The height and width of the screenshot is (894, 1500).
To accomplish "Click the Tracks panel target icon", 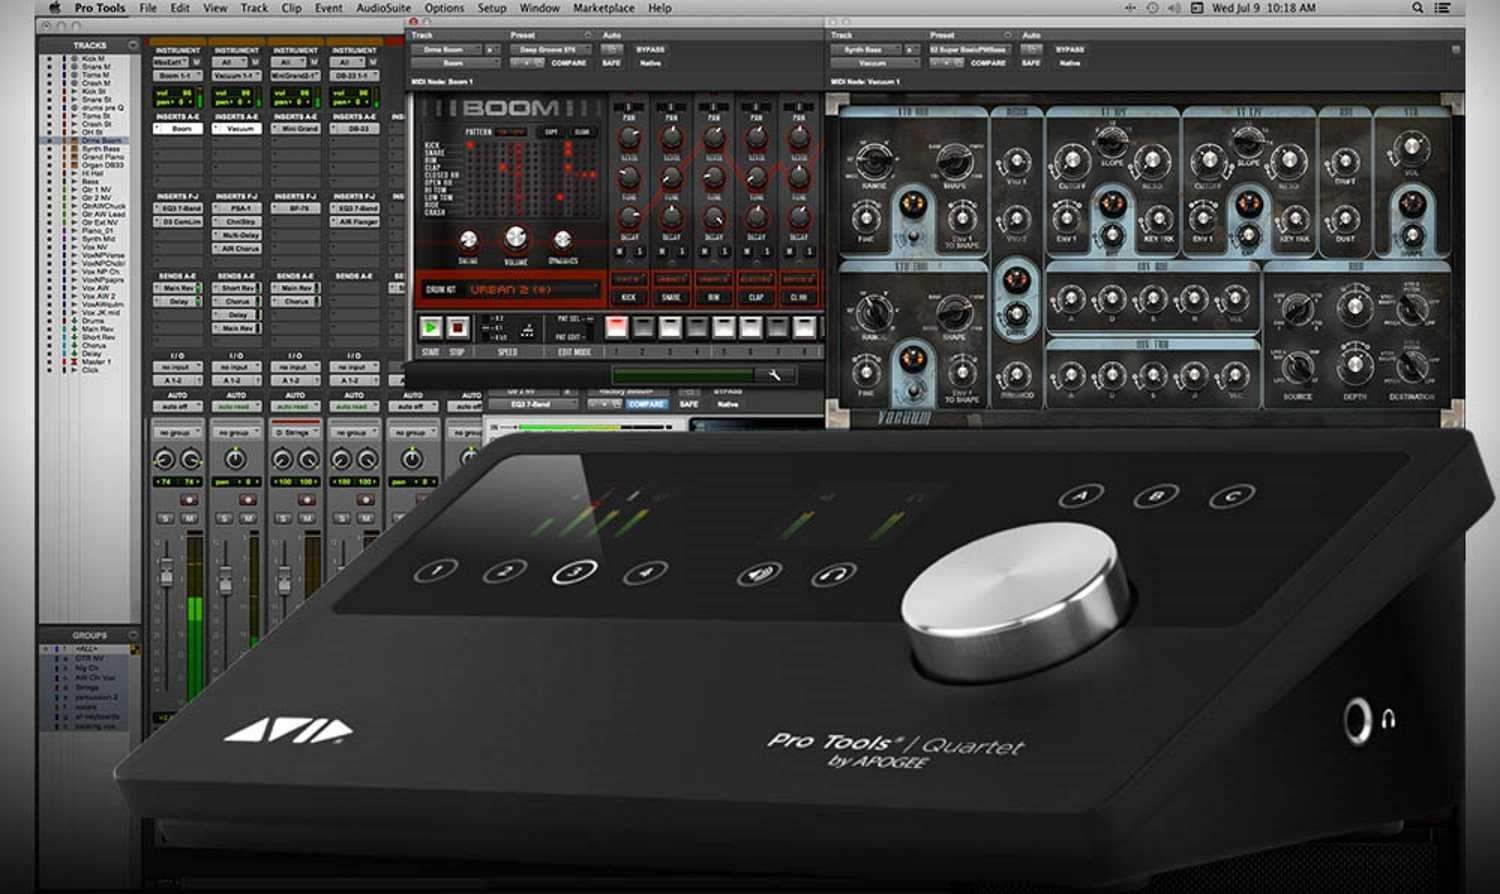I will tap(133, 45).
